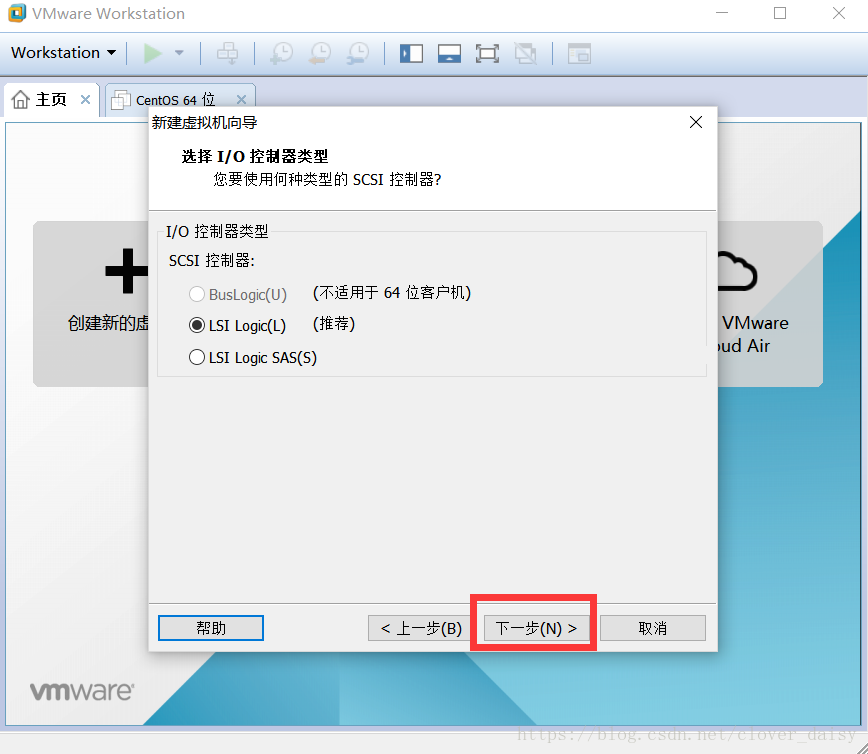Select the BusLogic(U) radio button

(x=197, y=294)
